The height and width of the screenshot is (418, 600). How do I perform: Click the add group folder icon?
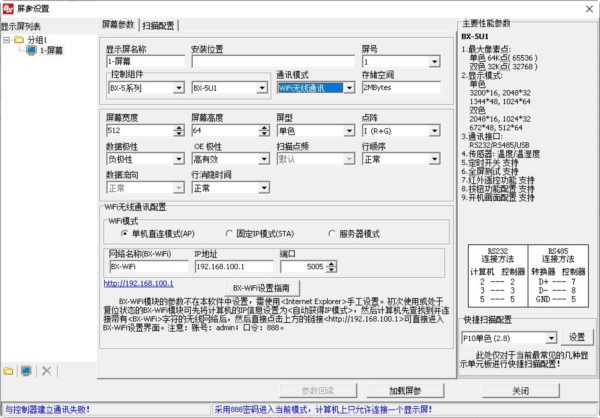pos(9,371)
